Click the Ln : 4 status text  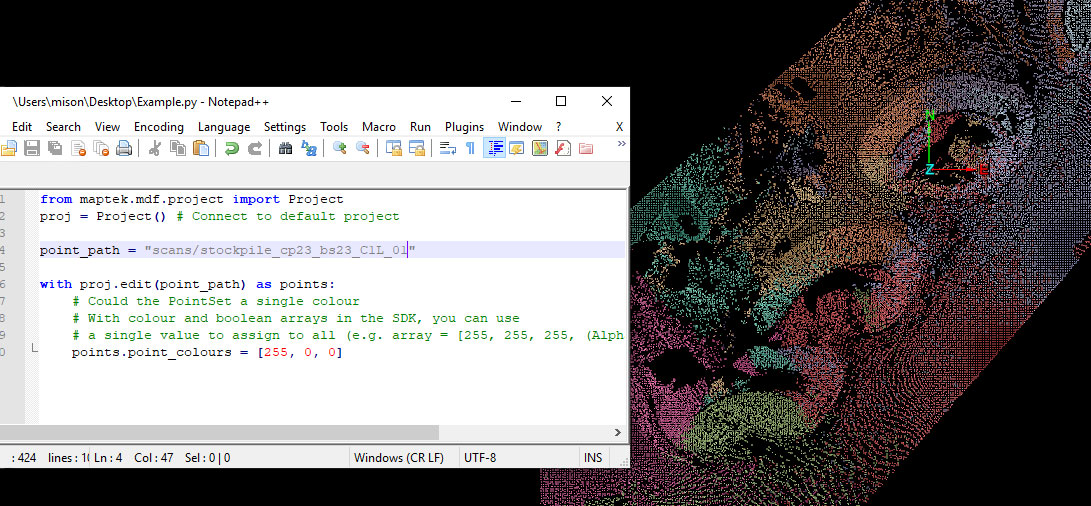click(108, 457)
